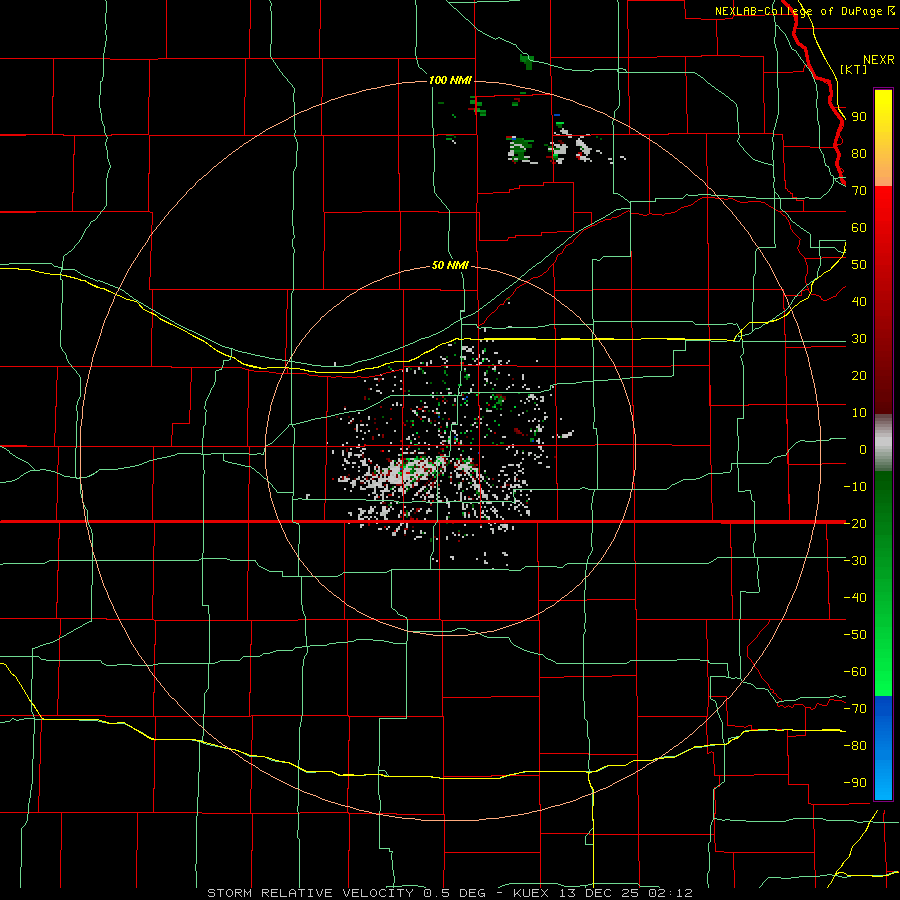Click the -20 value on the velocity scale
Image resolution: width=900 pixels, height=900 pixels.
point(855,523)
